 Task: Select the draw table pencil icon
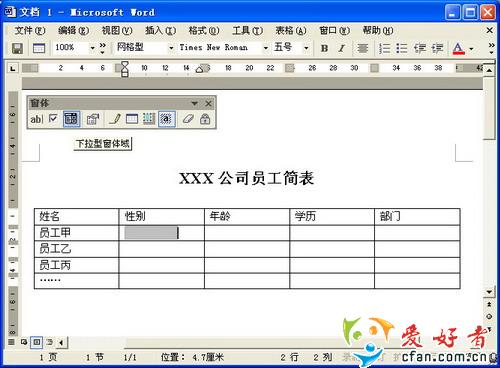[115, 119]
